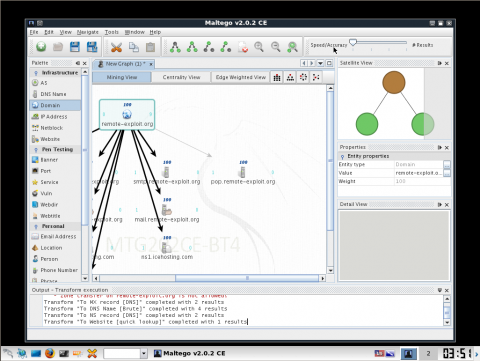Select the hierarchical layout icon

tap(290, 77)
